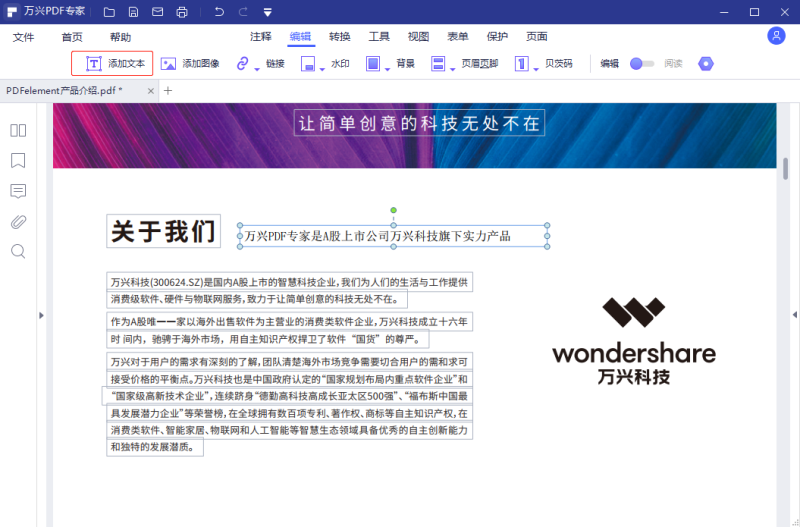800x527 pixels.
Task: Click the 关于我们 heading text box
Action: tap(163, 231)
